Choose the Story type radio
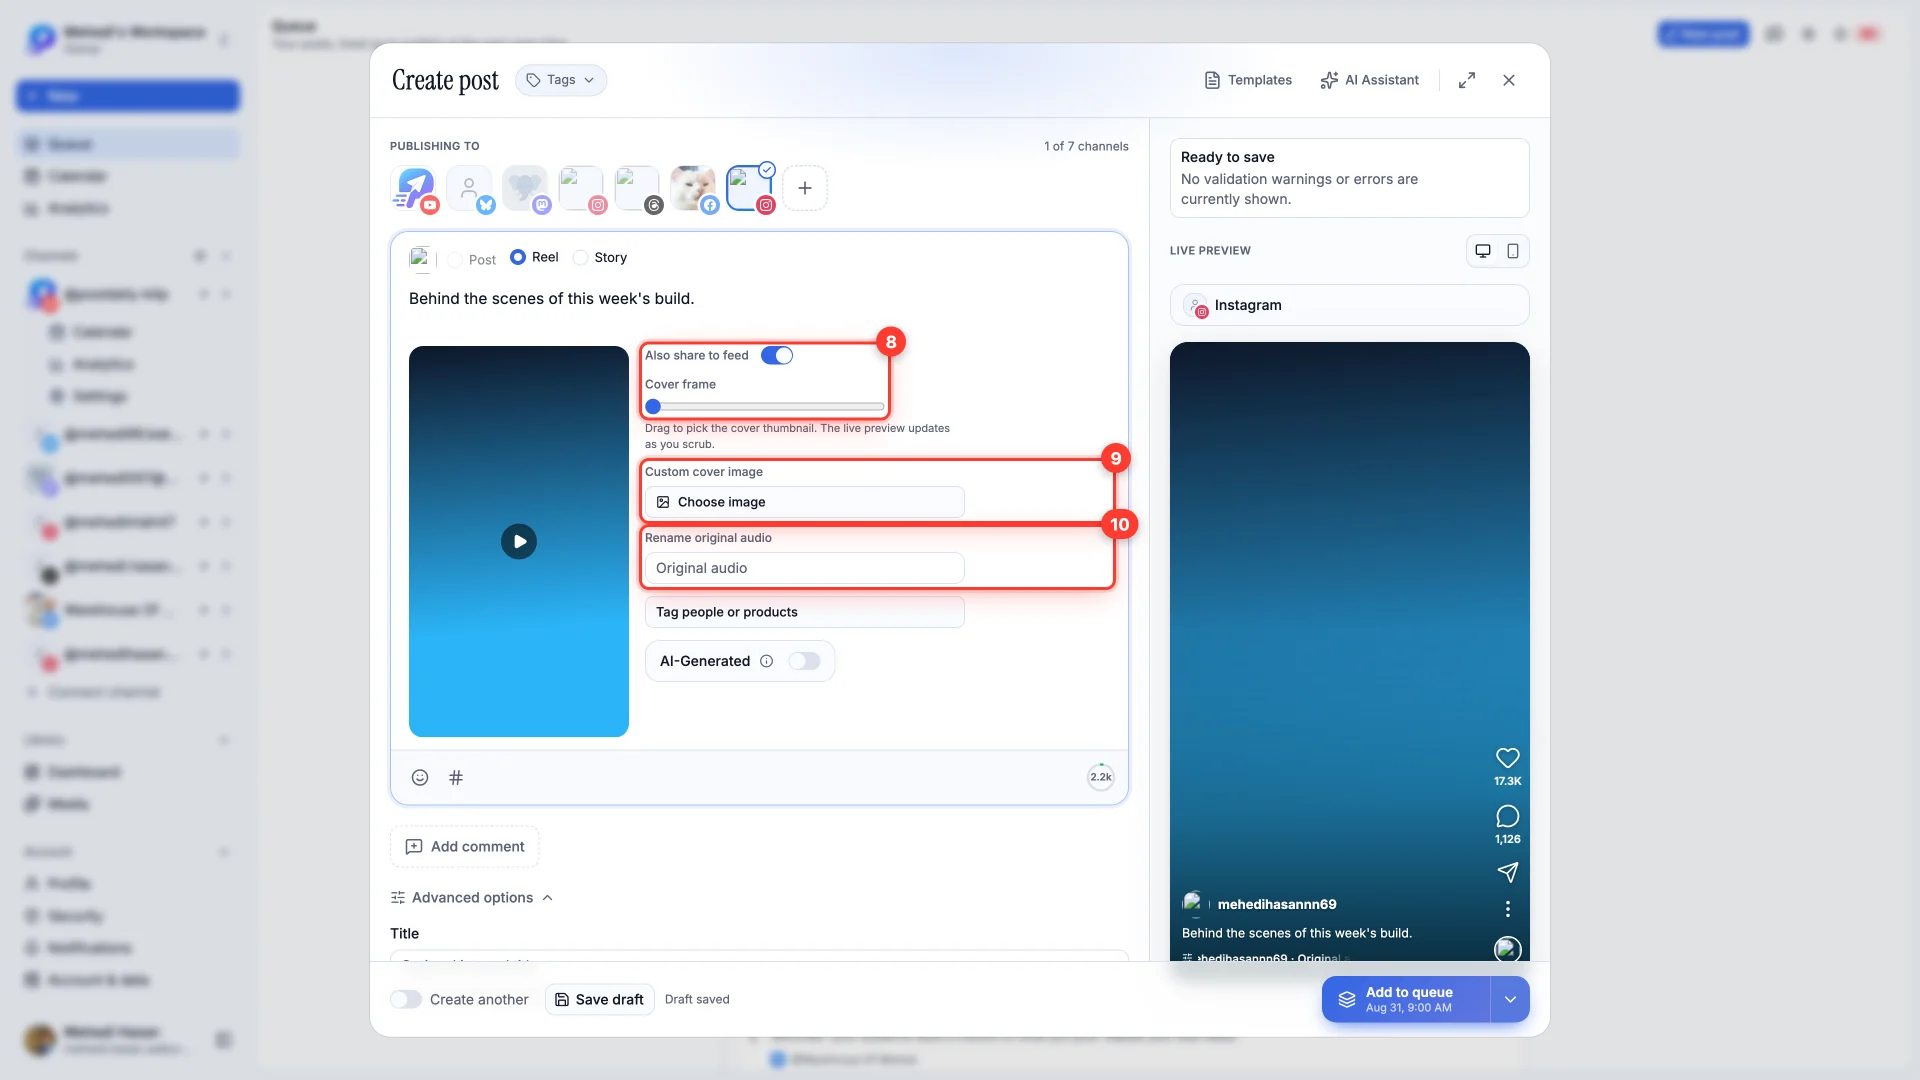1920x1080 pixels. [x=580, y=257]
